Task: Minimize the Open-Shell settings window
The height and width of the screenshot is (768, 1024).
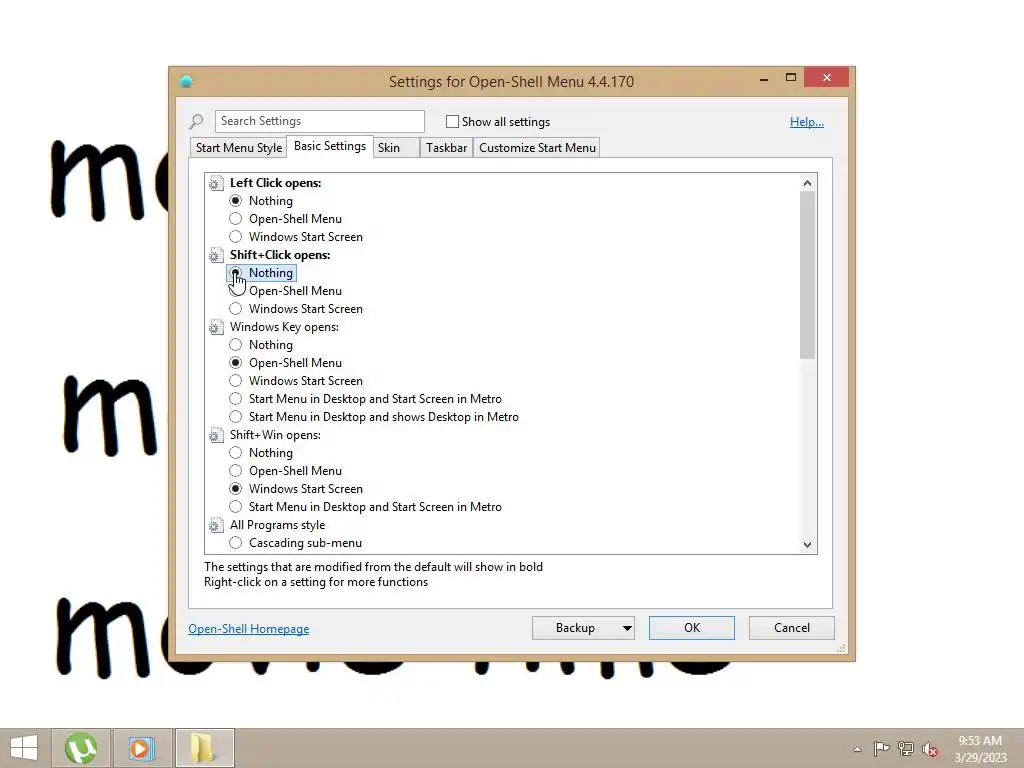Action: click(x=763, y=78)
